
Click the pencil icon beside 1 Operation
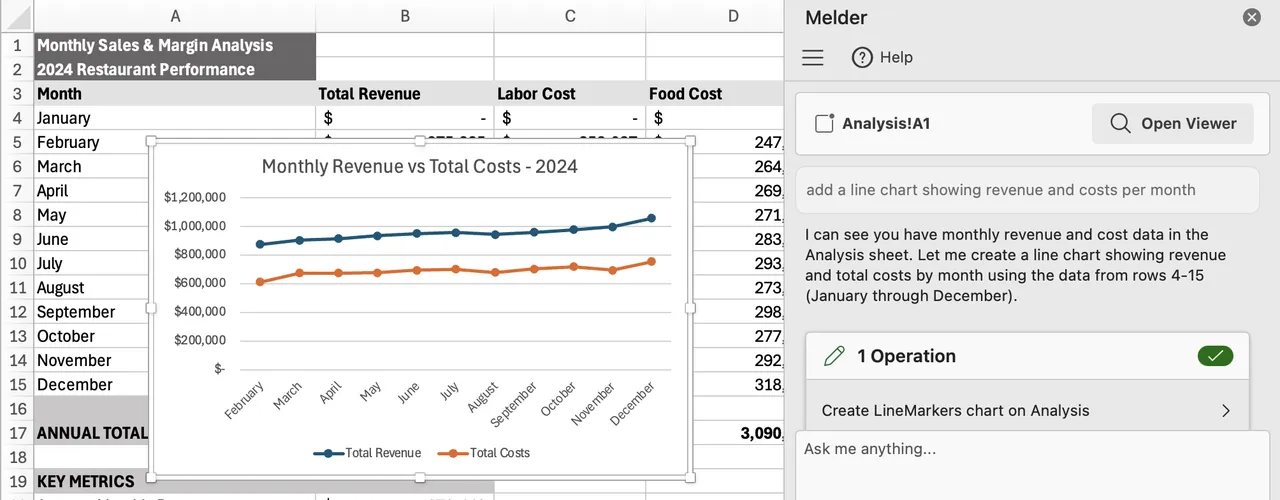pyautogui.click(x=834, y=356)
